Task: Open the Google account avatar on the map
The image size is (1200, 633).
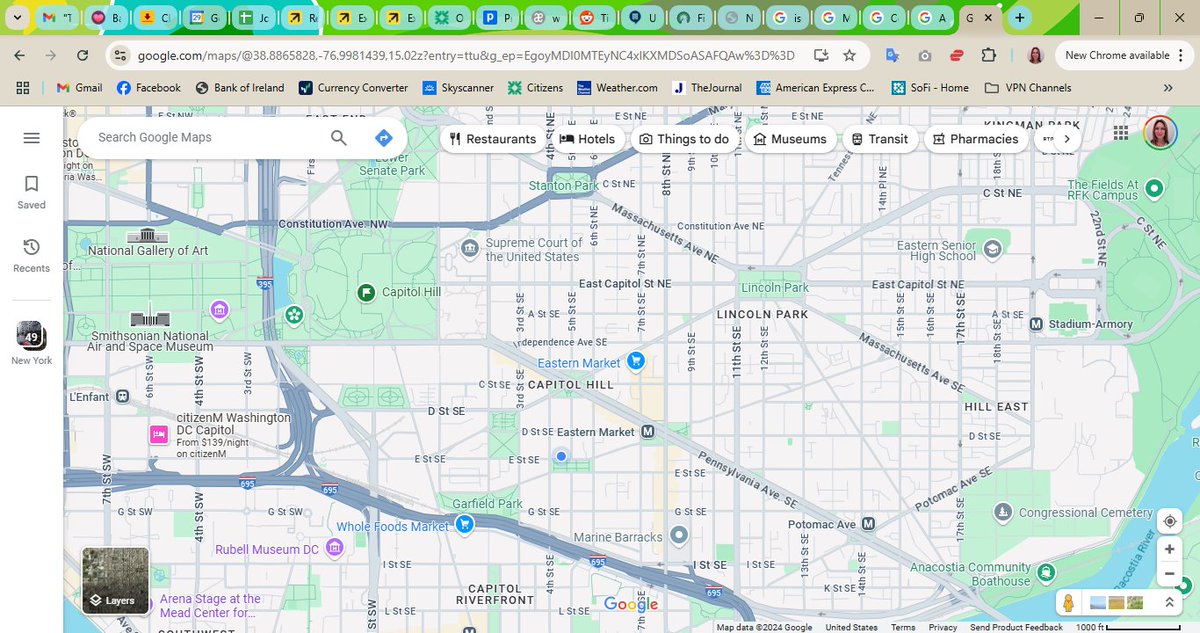Action: (x=1160, y=132)
